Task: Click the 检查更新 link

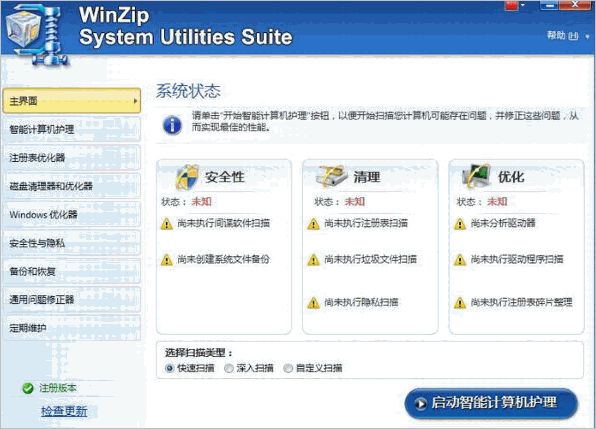Action: point(64,411)
